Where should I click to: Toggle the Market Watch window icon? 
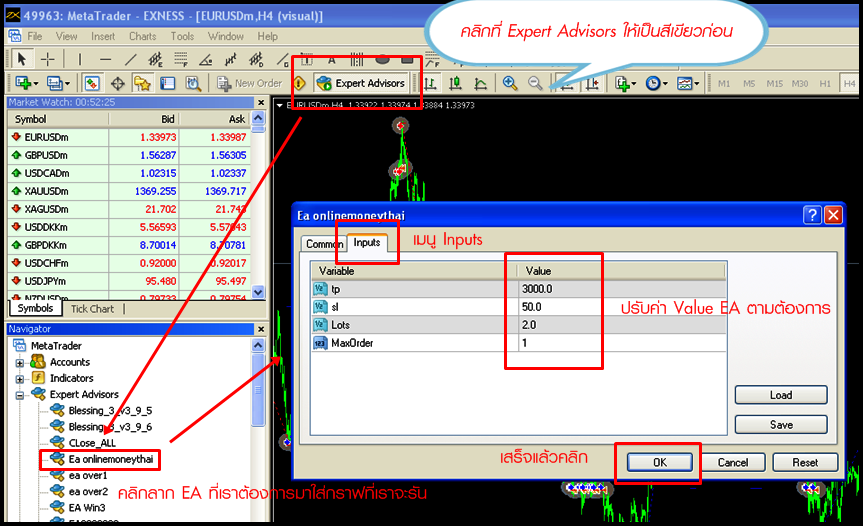tap(92, 83)
